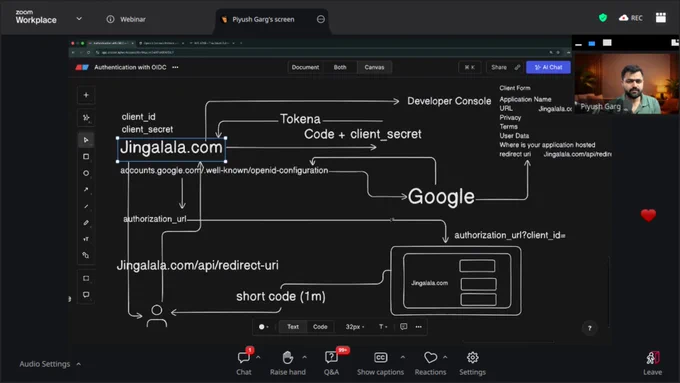Open the Zoom view layout grid icon

[x=660, y=18]
